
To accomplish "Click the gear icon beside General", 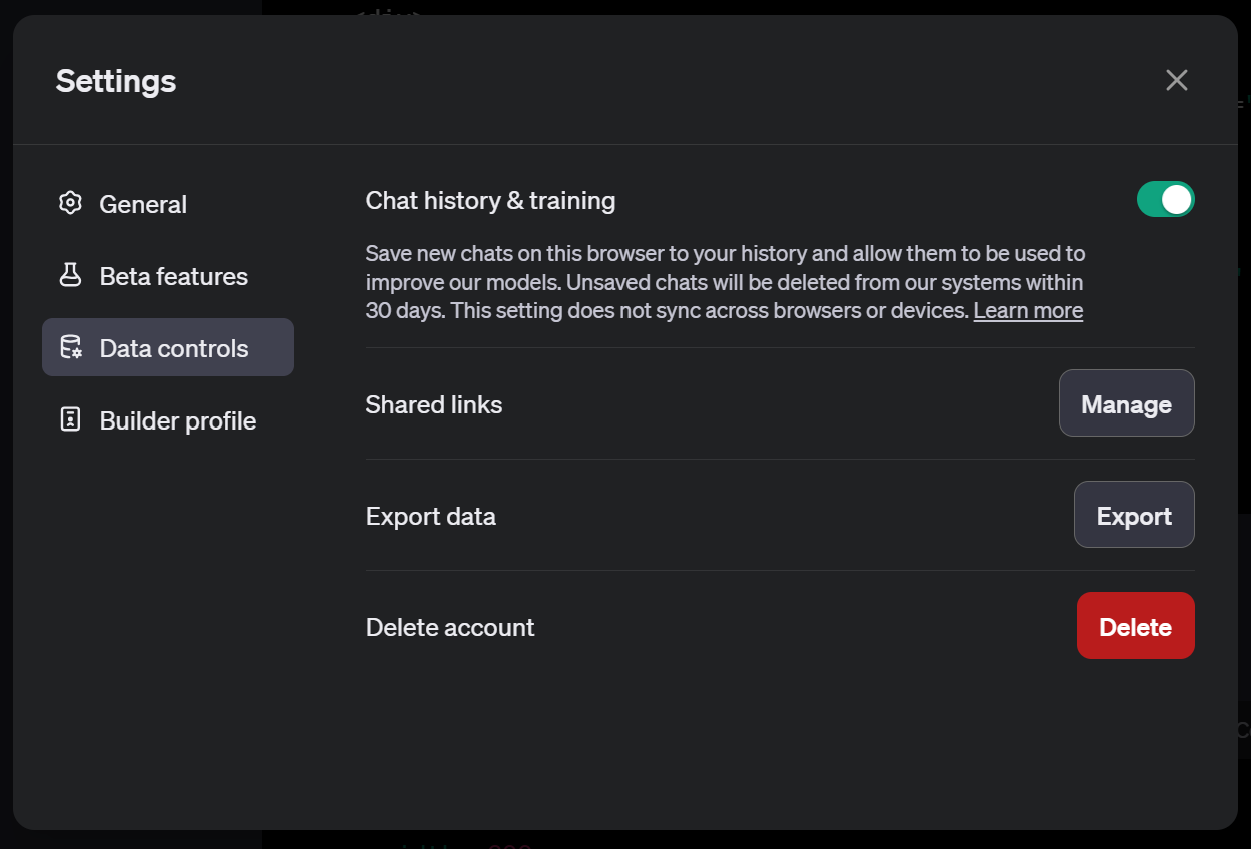I will [x=70, y=203].
